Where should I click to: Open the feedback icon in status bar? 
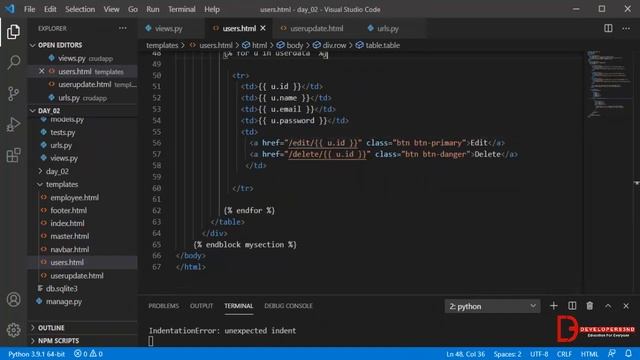[611, 353]
